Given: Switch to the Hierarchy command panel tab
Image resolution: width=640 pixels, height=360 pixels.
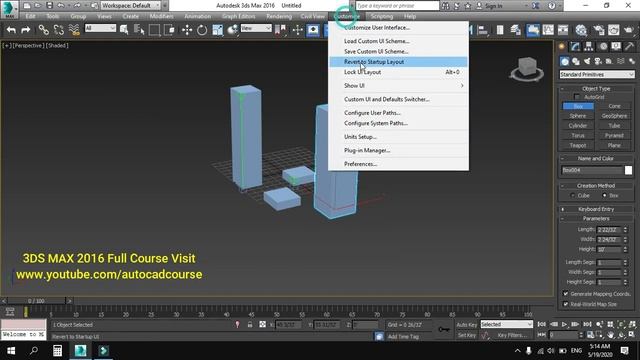Looking at the screenshot, I should click(589, 47).
